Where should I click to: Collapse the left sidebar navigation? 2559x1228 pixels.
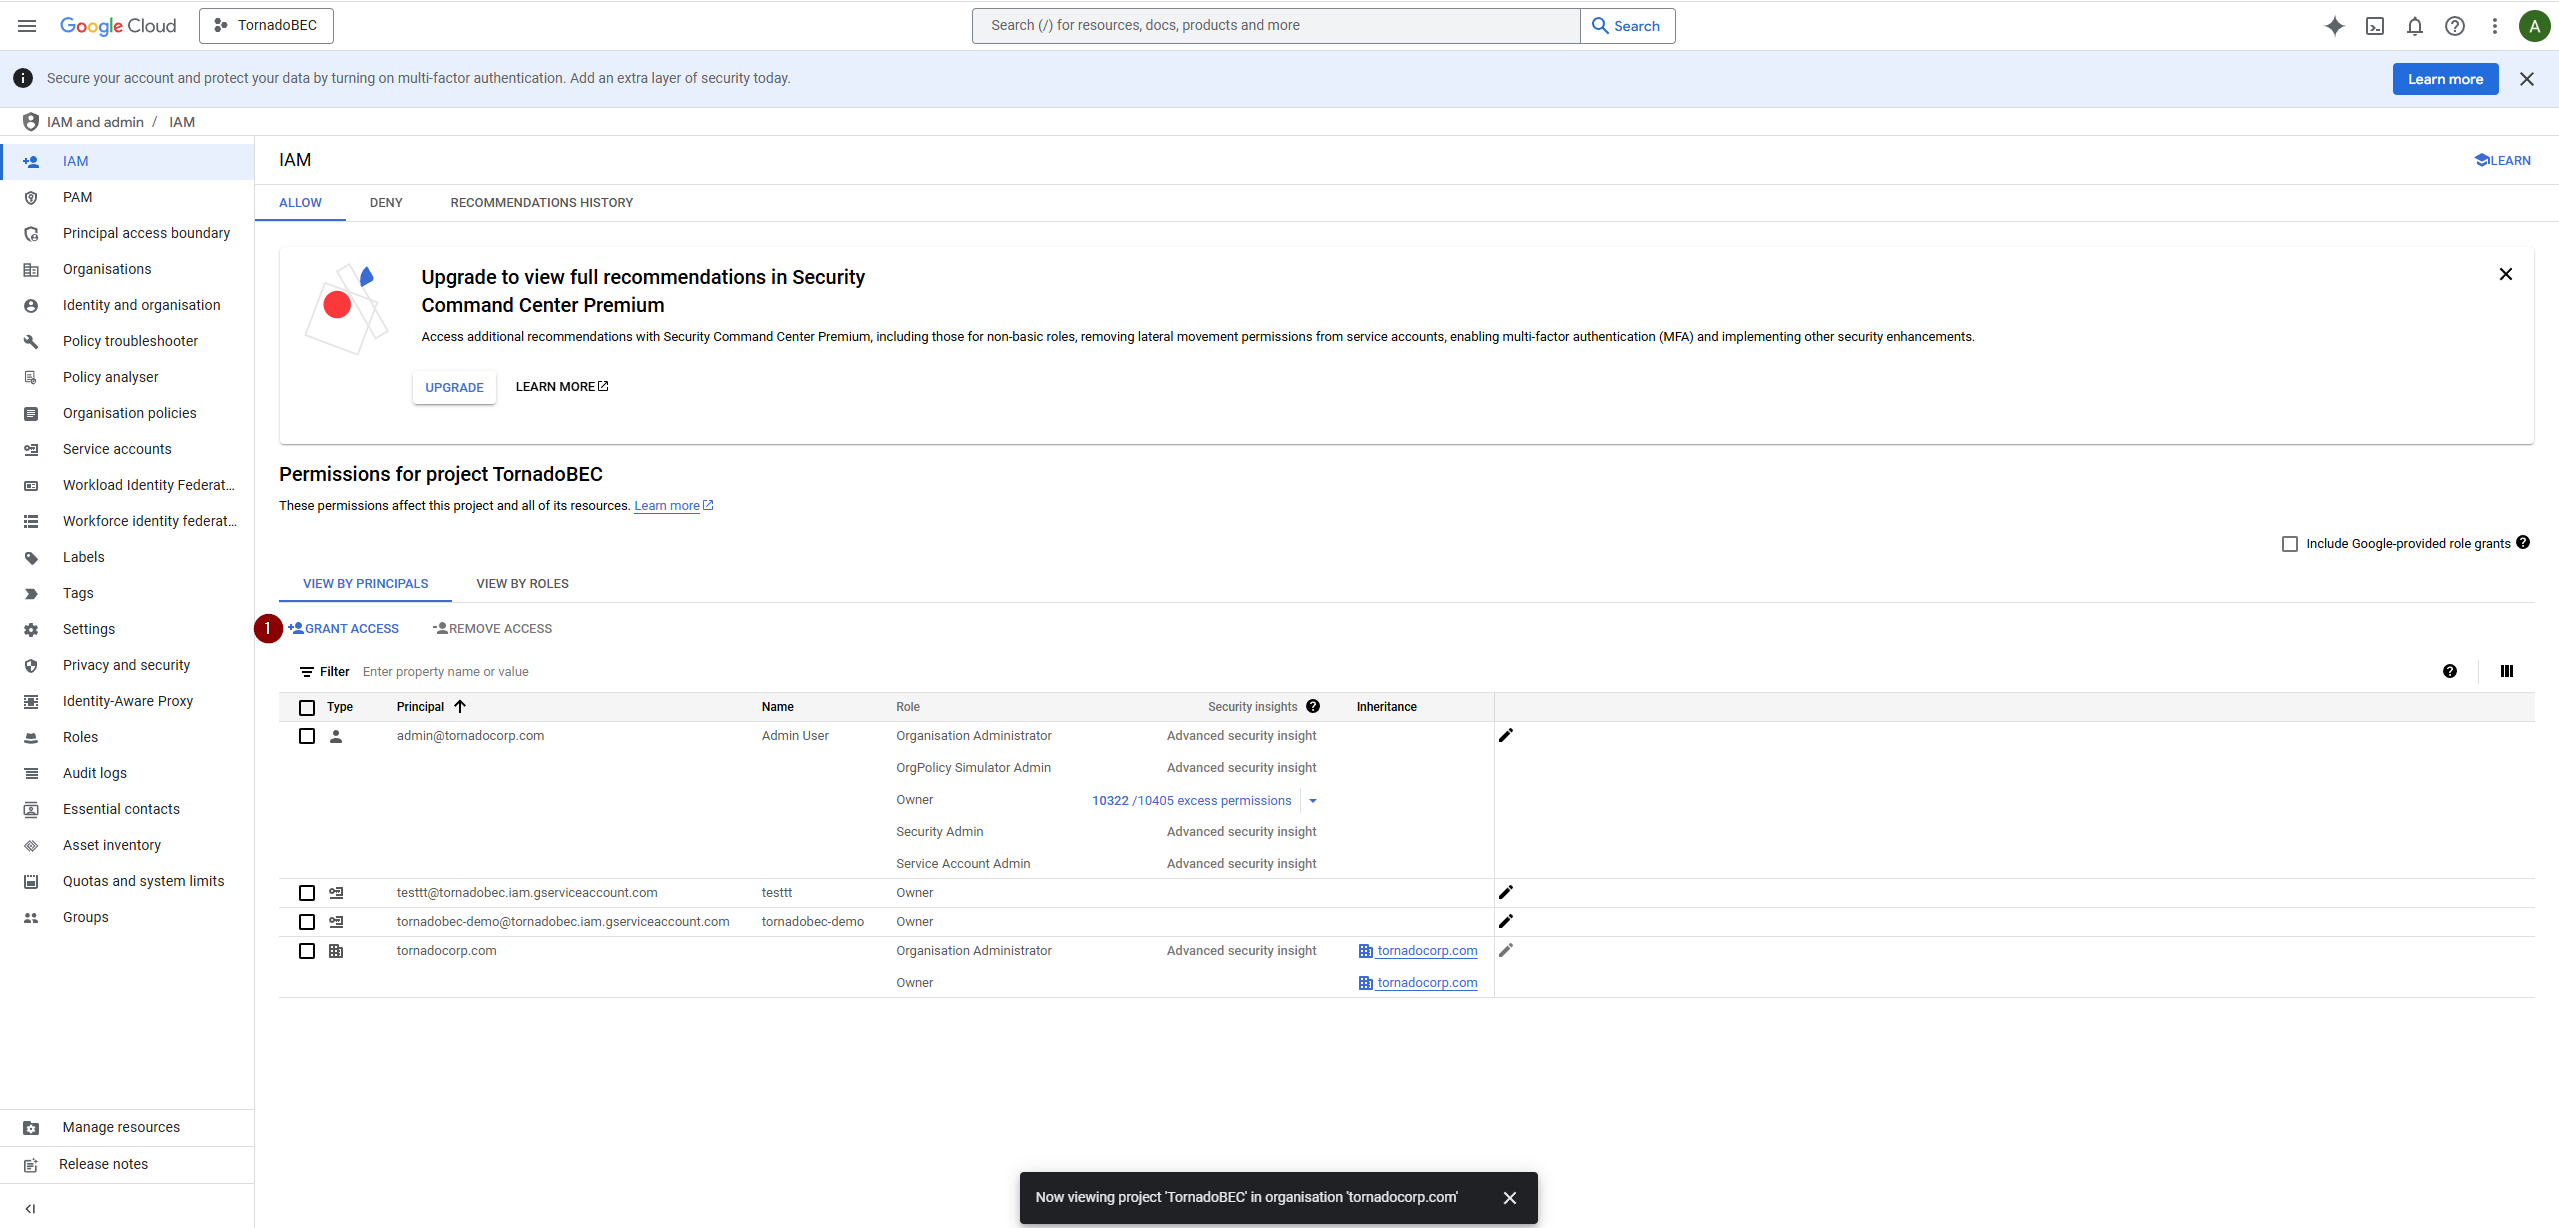tap(30, 1208)
